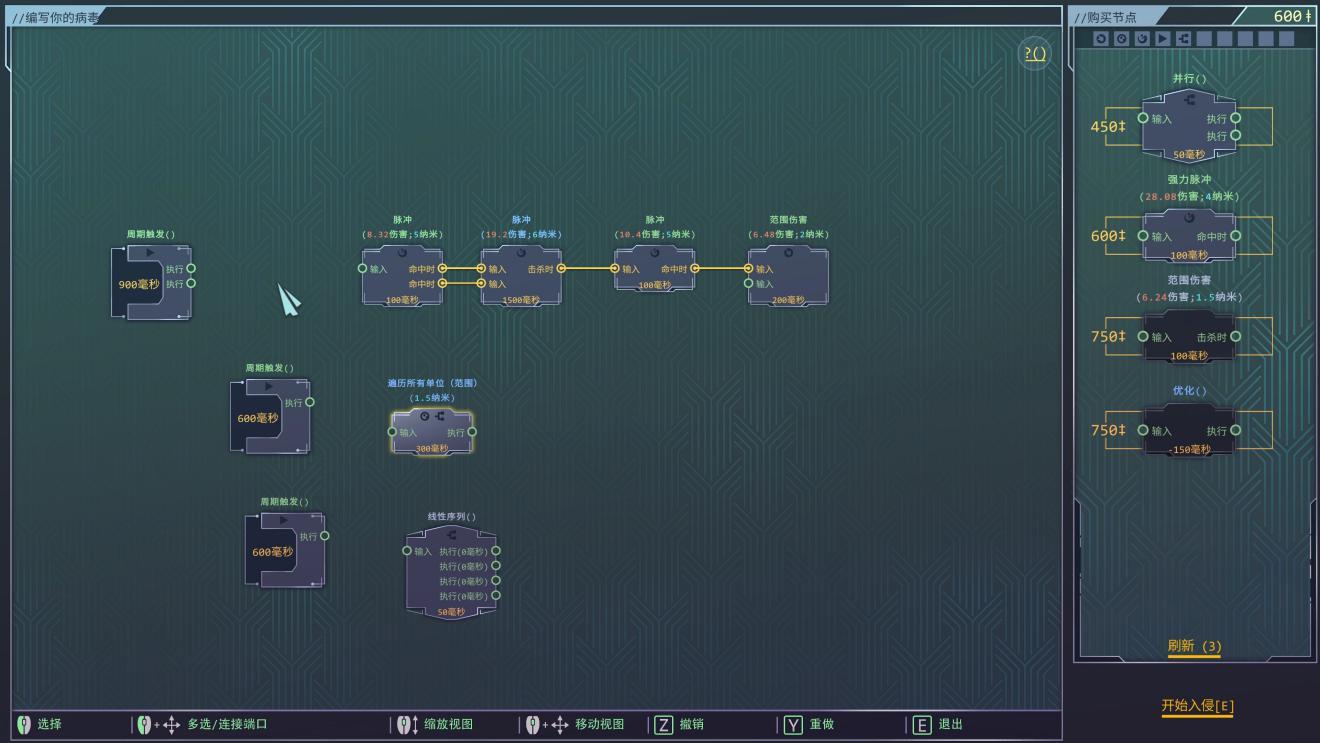Click lower 输入 port on canvas 范围伤害 node
Screen dimensions: 1320x743
point(748,284)
